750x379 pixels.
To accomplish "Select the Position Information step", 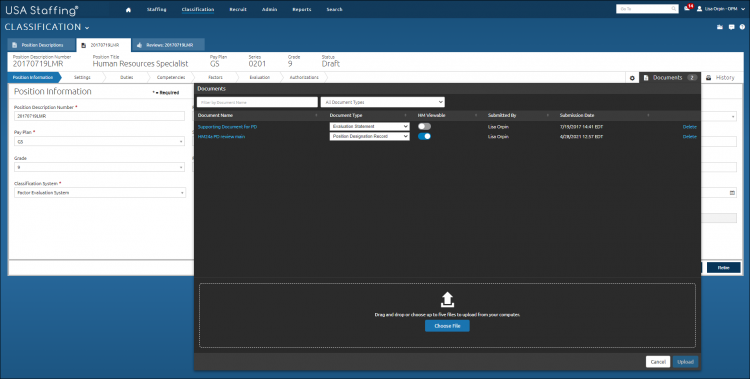I will coord(33,78).
